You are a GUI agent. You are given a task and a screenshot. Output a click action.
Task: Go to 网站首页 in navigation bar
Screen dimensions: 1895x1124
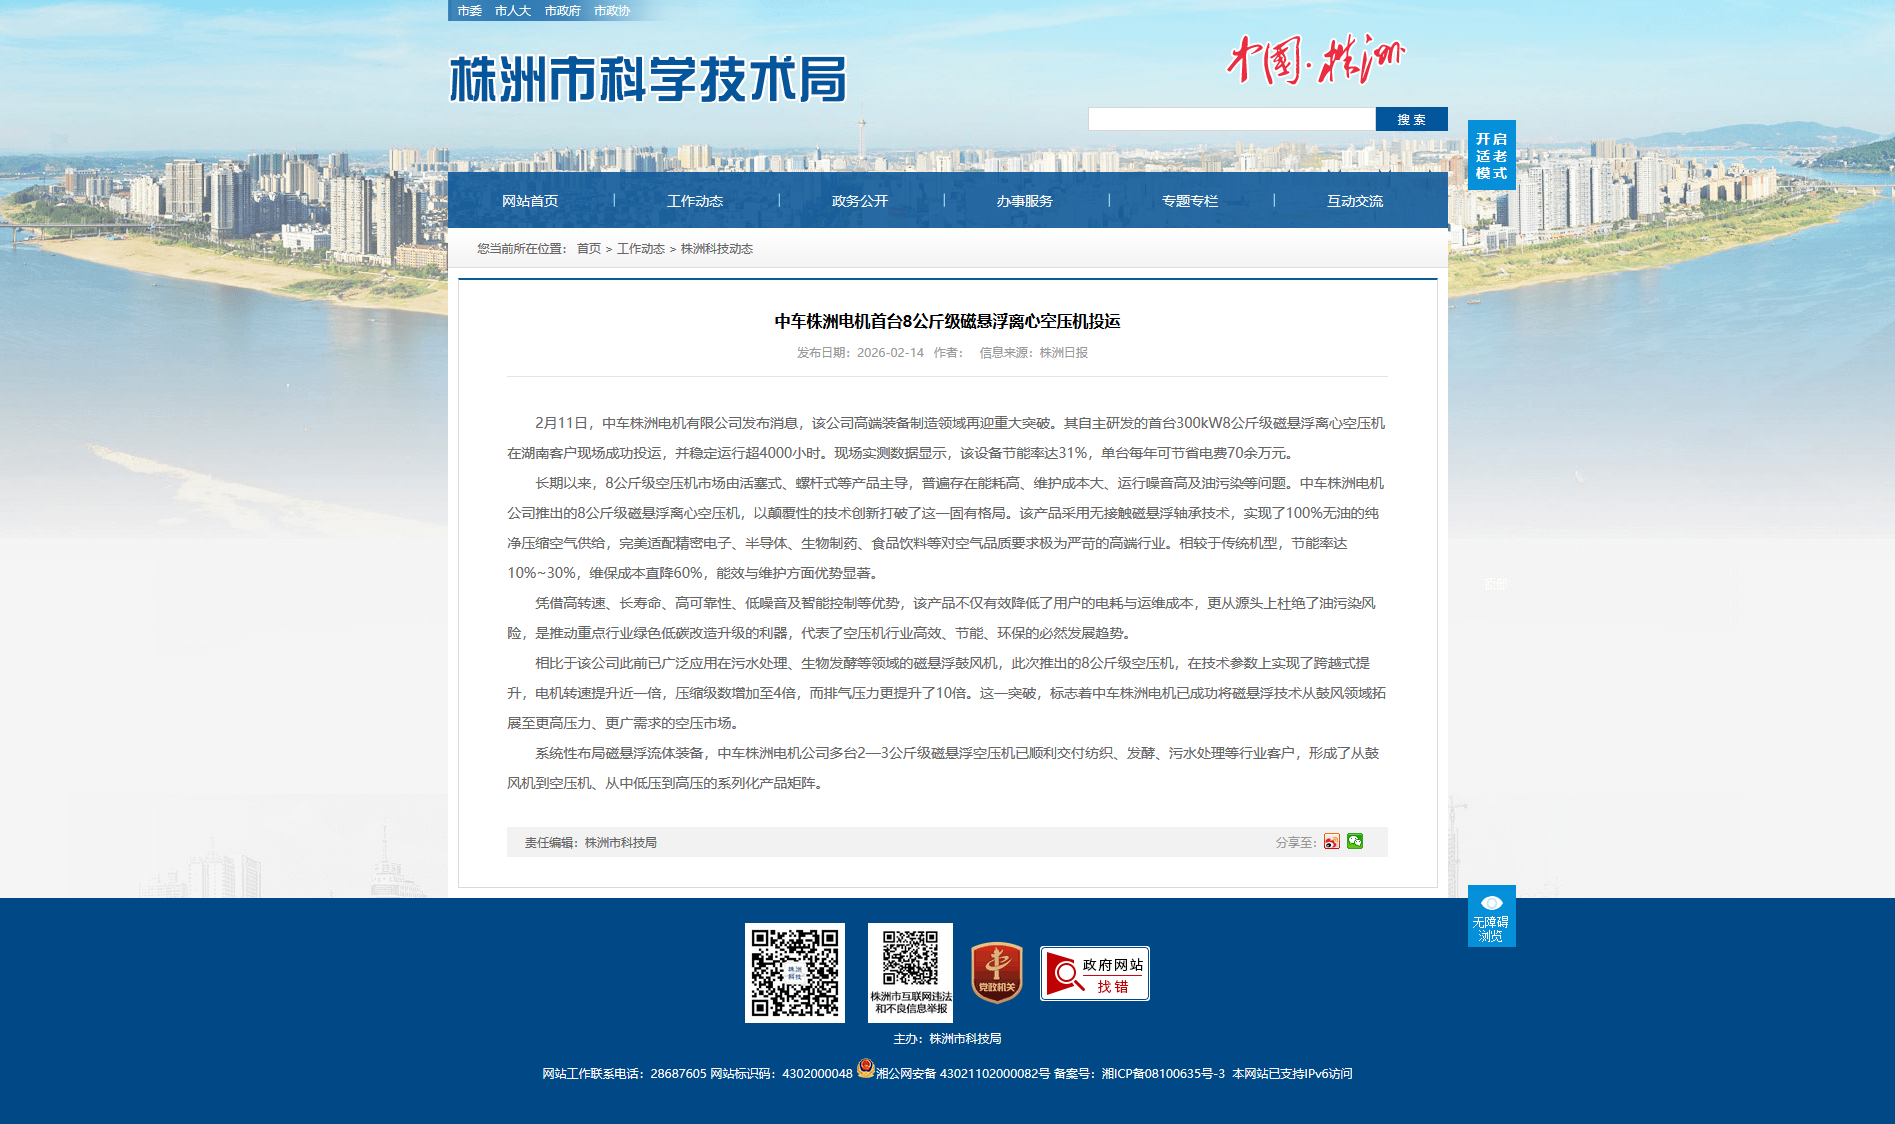(530, 201)
